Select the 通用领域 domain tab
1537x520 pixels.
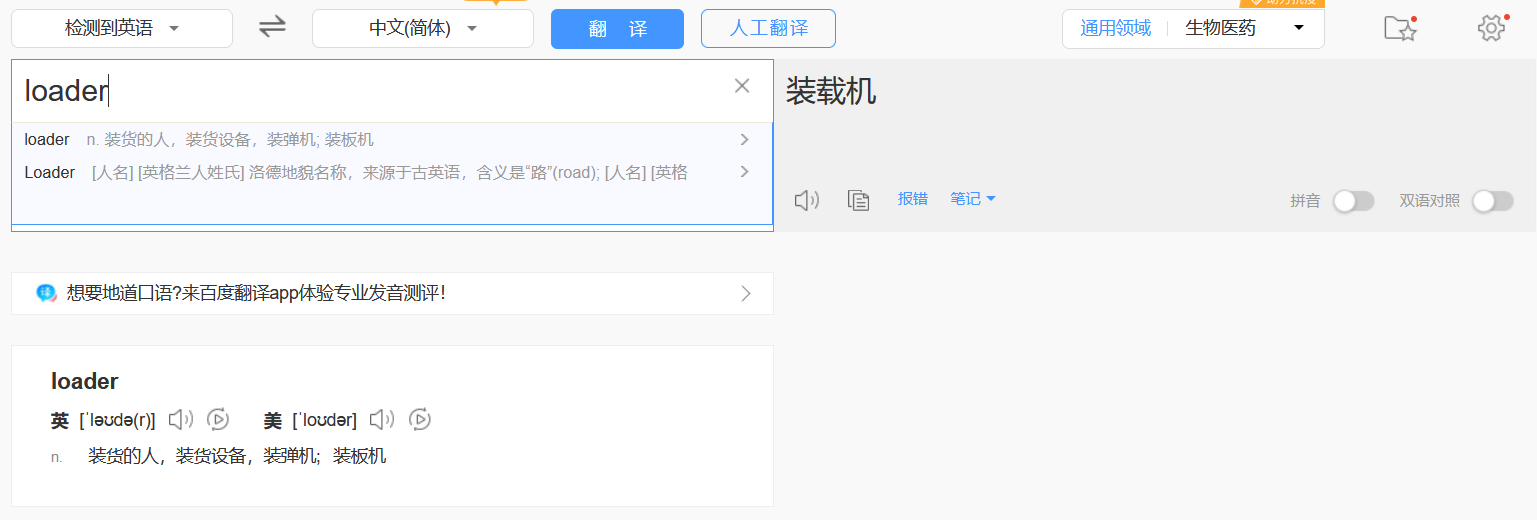1115,28
